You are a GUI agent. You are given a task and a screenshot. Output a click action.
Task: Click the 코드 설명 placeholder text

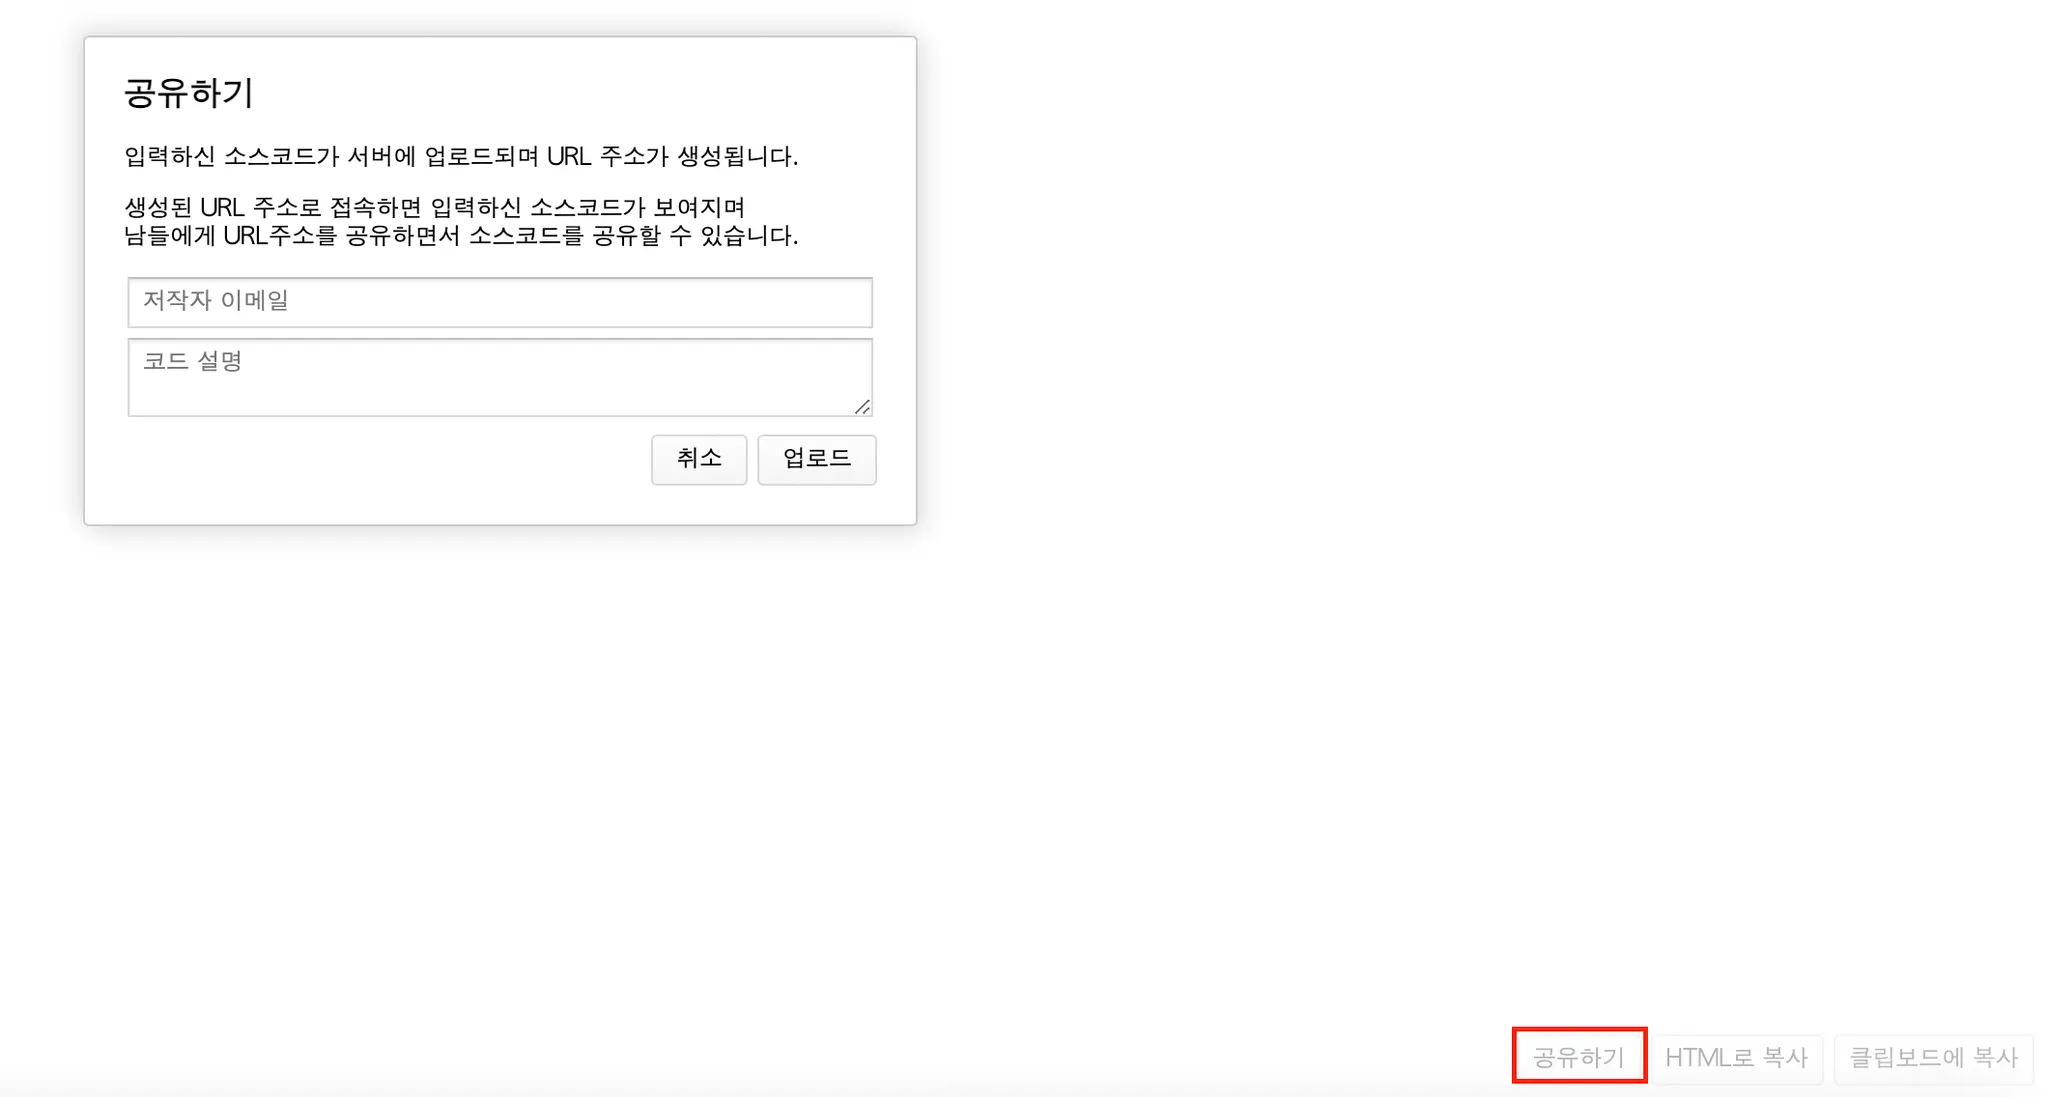192,361
